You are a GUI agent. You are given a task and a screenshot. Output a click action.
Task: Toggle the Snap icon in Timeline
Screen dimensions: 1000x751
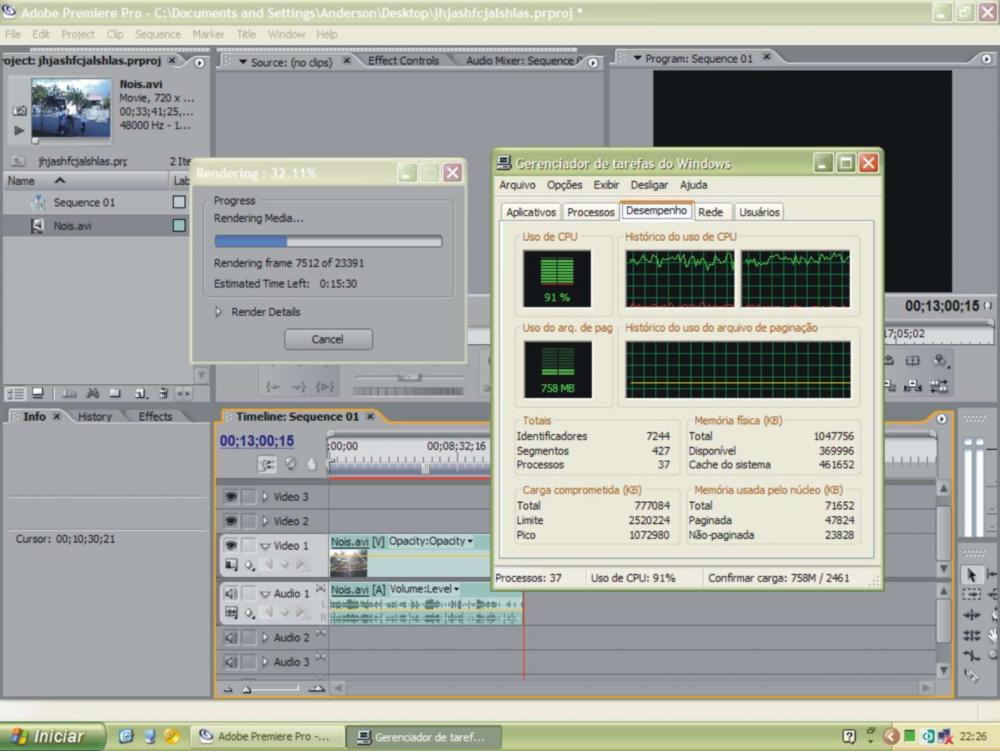[267, 464]
